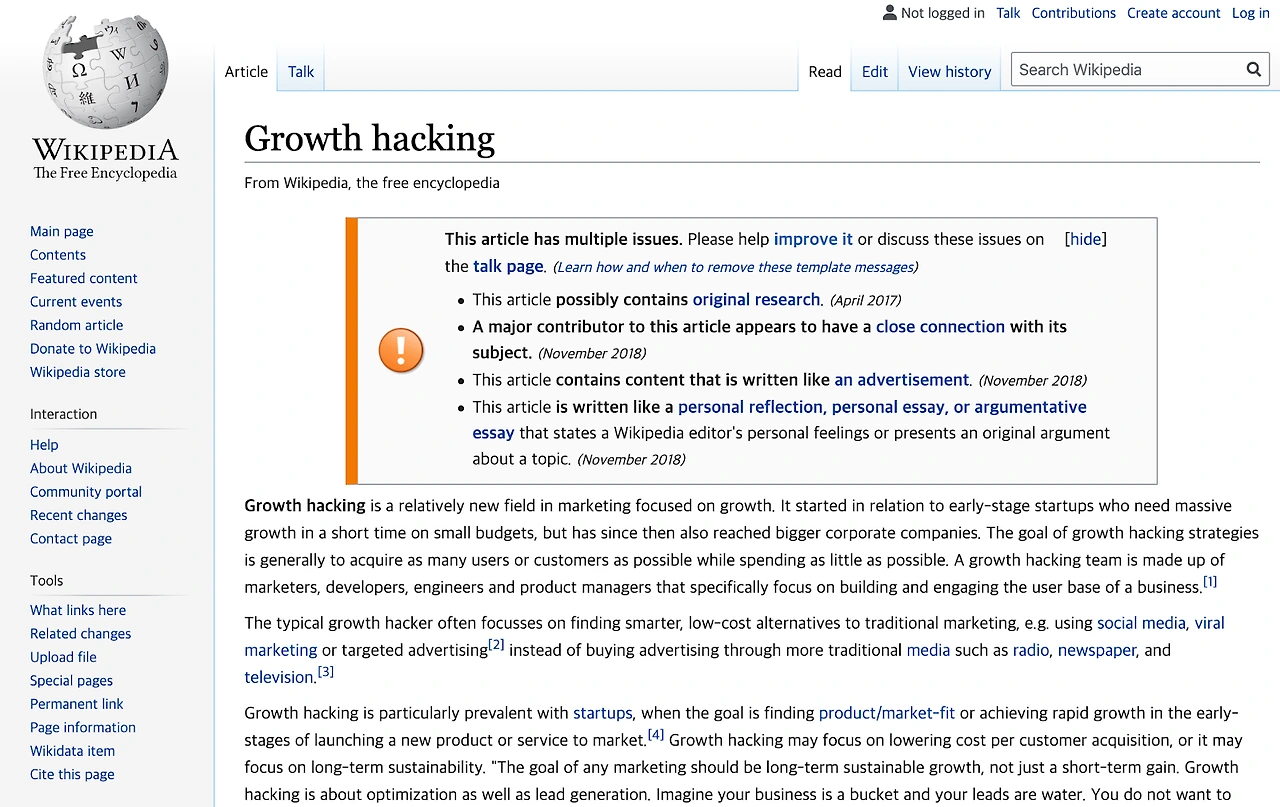Open the Community portal link
The width and height of the screenshot is (1280, 807).
click(x=86, y=492)
